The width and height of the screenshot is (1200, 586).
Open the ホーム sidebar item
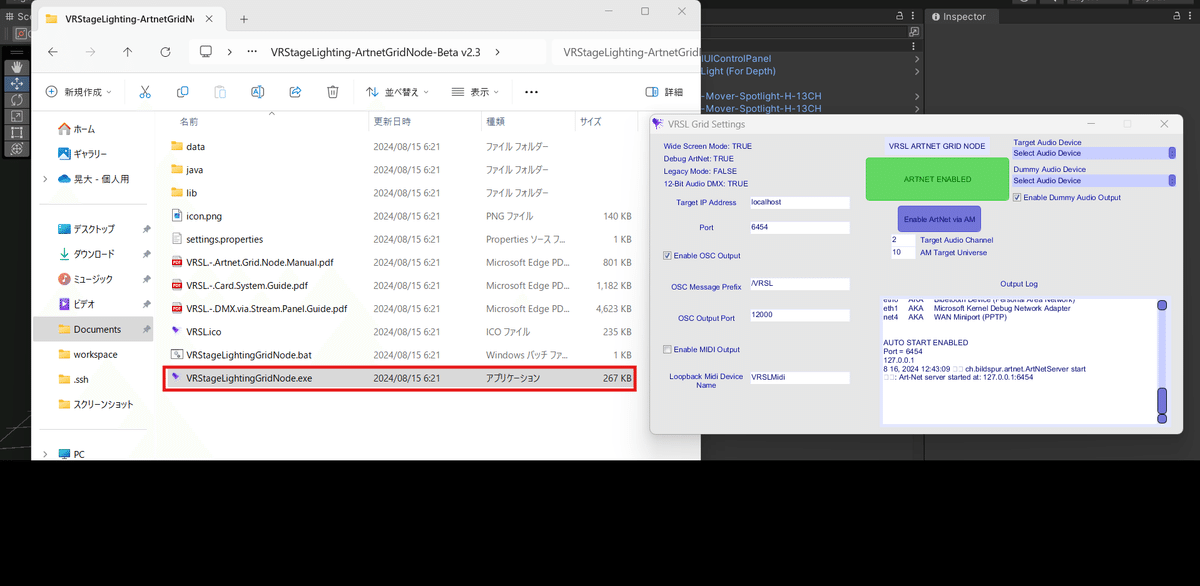[x=77, y=129]
